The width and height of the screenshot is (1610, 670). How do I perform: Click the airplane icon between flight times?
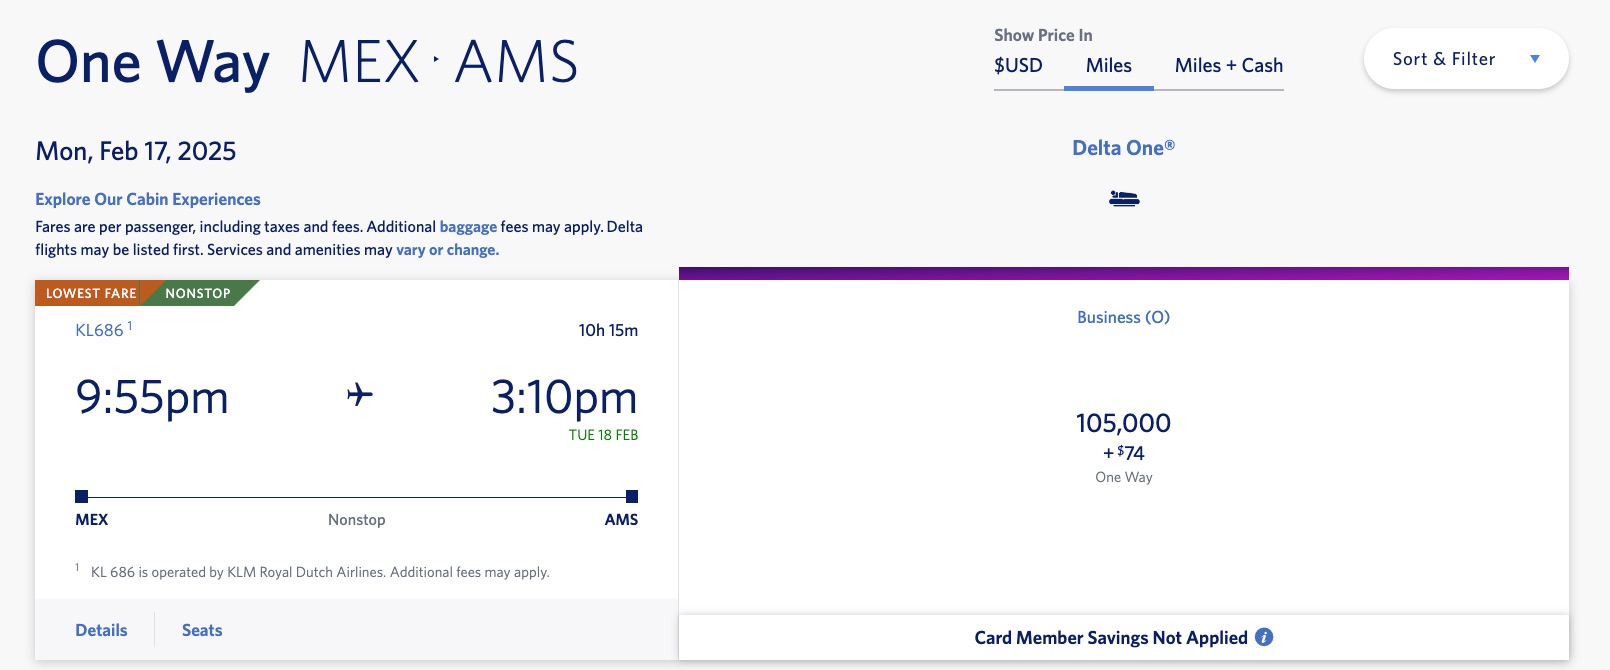pos(360,395)
